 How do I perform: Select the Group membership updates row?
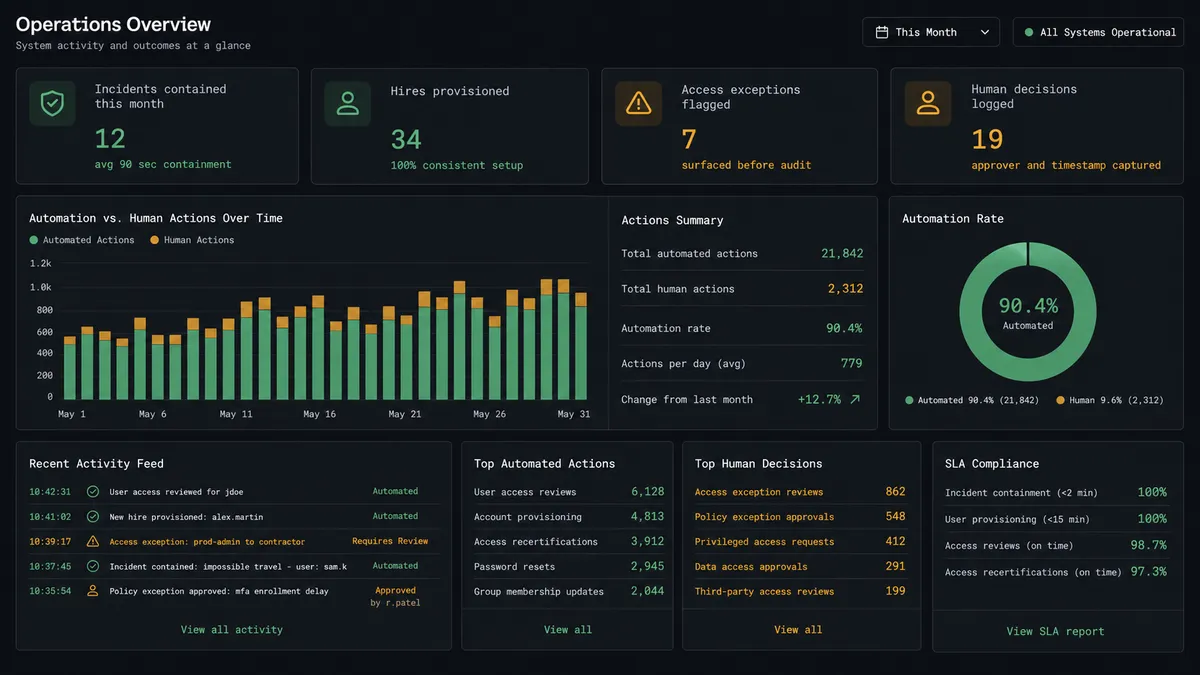(x=569, y=592)
